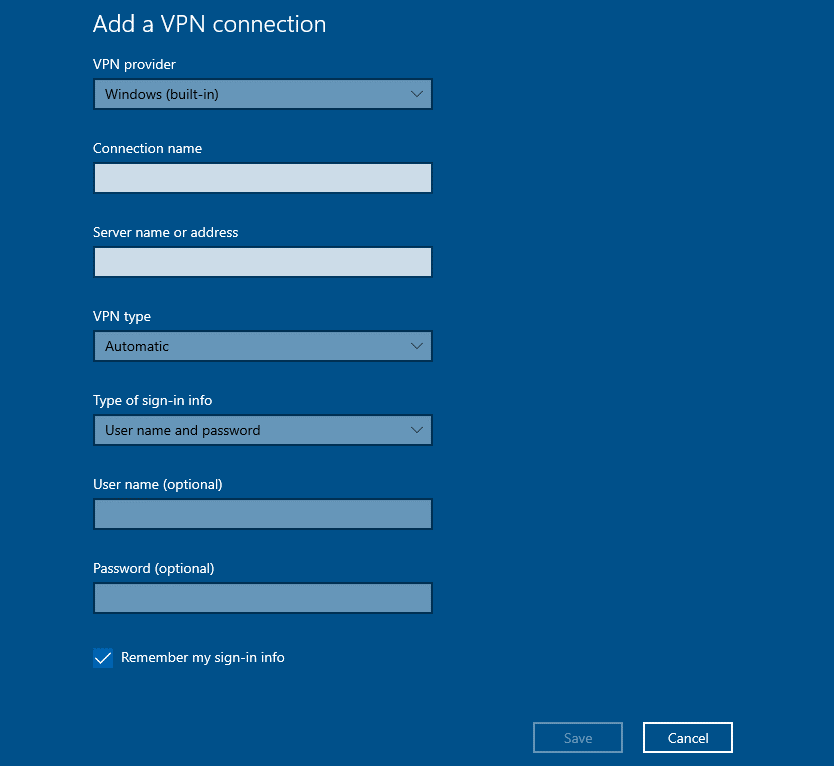Select the Password optional field
Image resolution: width=834 pixels, height=766 pixels.
click(262, 598)
